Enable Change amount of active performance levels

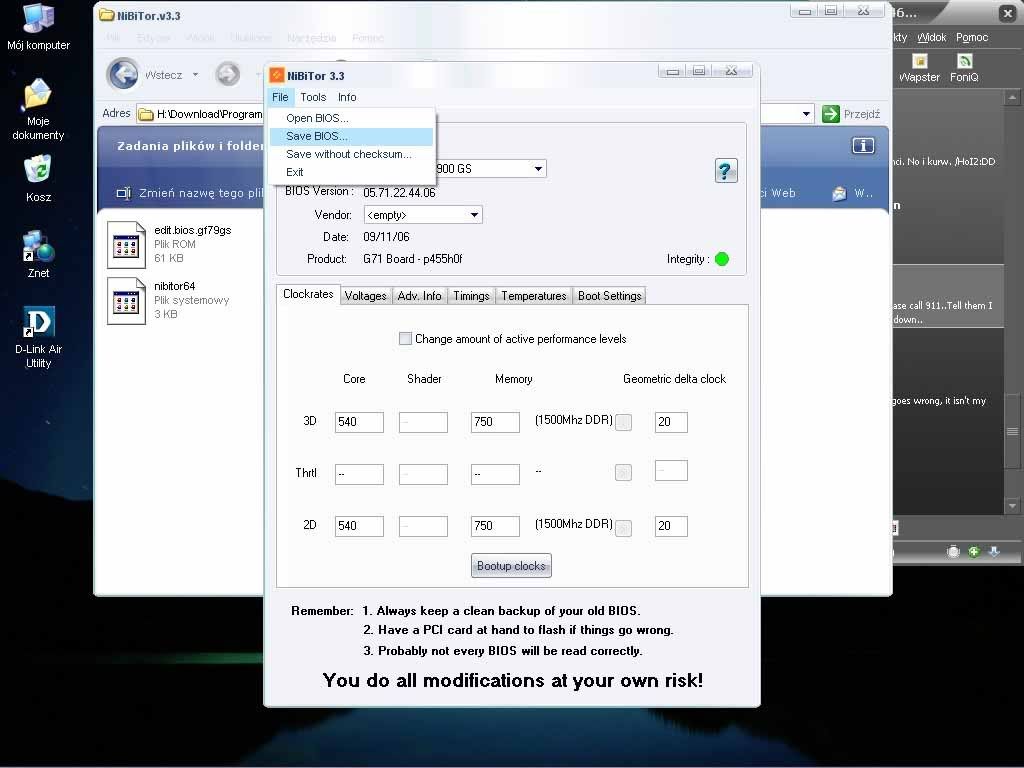(405, 338)
